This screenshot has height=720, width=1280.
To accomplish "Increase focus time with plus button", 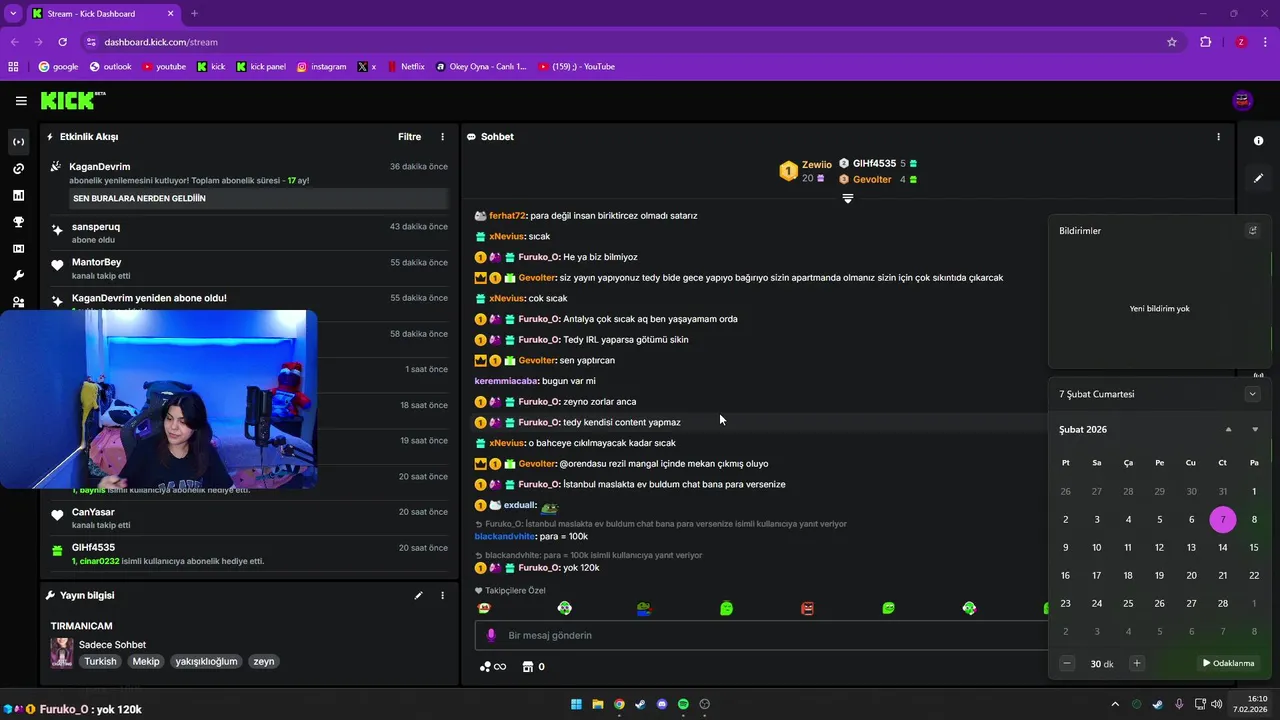I will pyautogui.click(x=1137, y=663).
